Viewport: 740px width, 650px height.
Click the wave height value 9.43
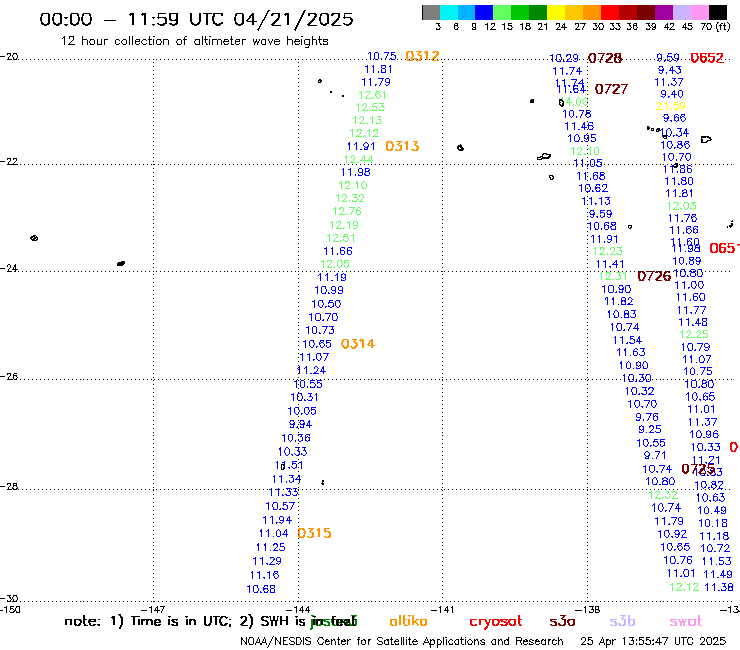(670, 70)
